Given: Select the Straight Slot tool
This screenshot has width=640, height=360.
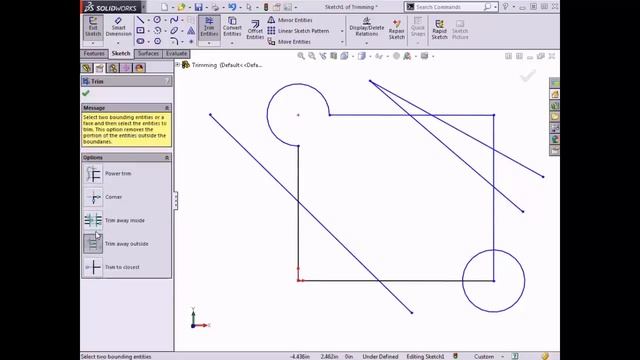Looking at the screenshot, I should [x=140, y=41].
